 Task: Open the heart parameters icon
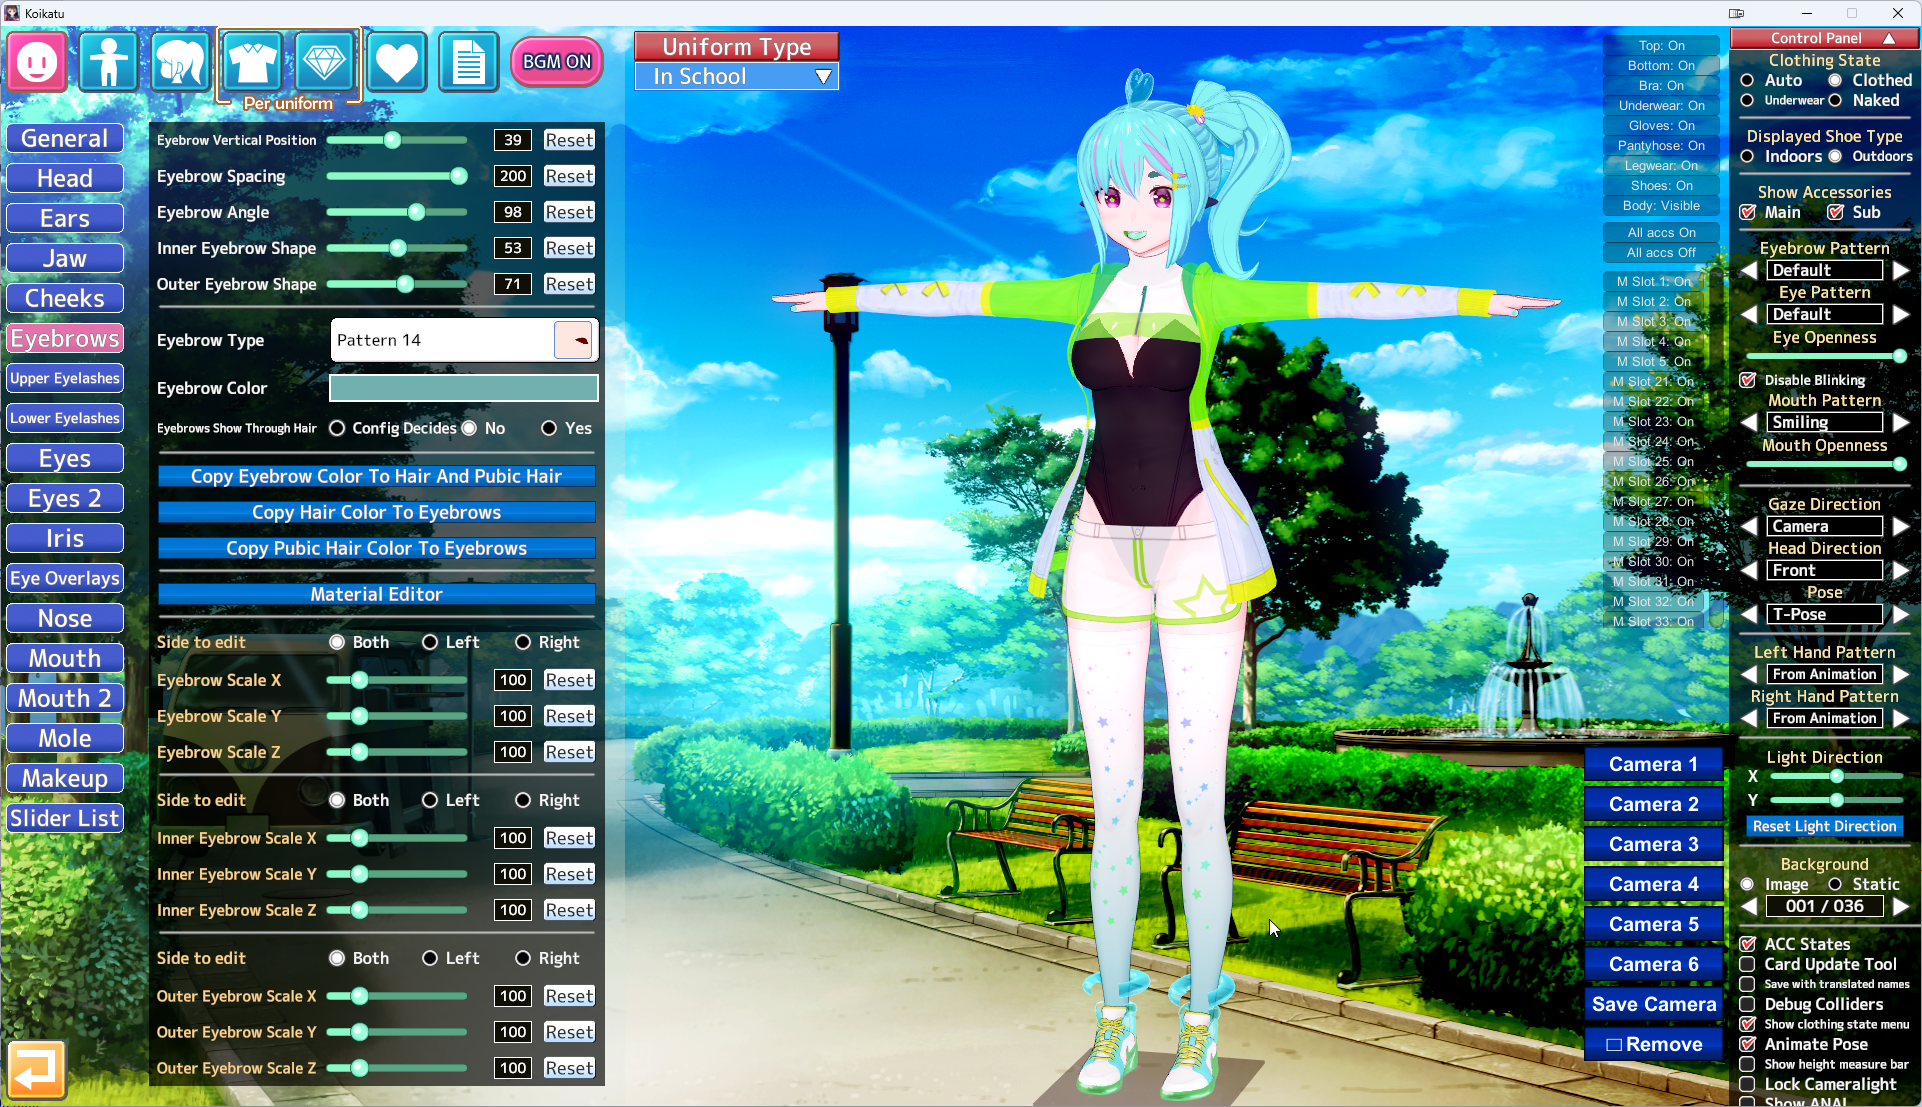click(x=396, y=62)
